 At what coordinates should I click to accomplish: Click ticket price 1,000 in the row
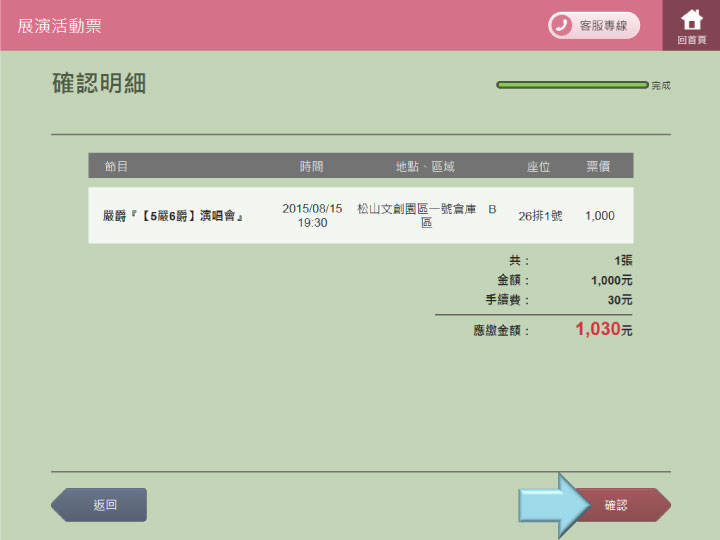[x=600, y=215]
